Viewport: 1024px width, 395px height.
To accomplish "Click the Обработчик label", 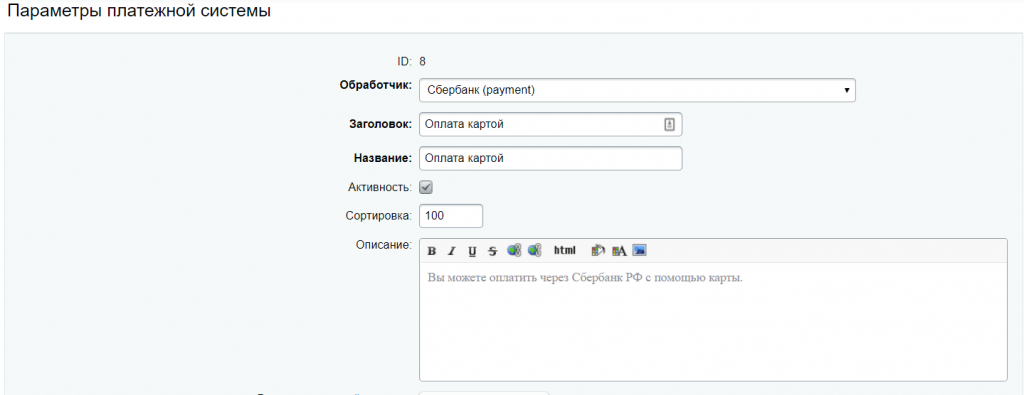I will point(376,85).
